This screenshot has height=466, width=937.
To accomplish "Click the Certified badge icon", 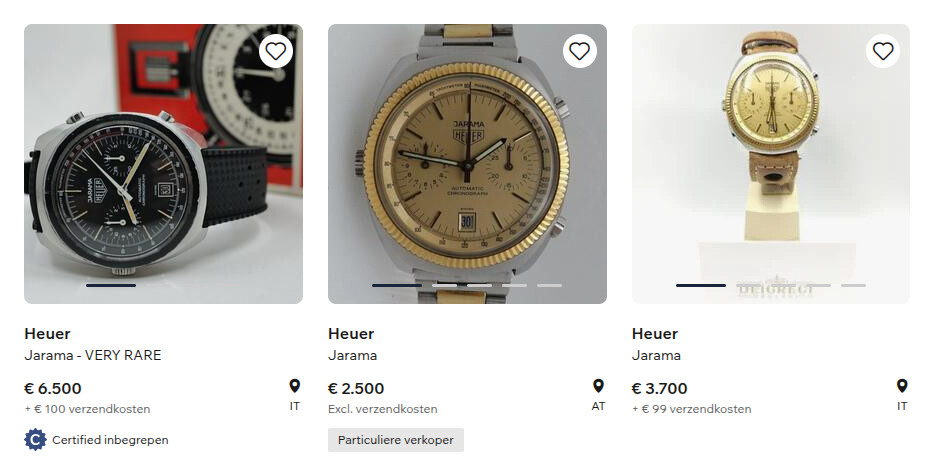I will pos(35,439).
